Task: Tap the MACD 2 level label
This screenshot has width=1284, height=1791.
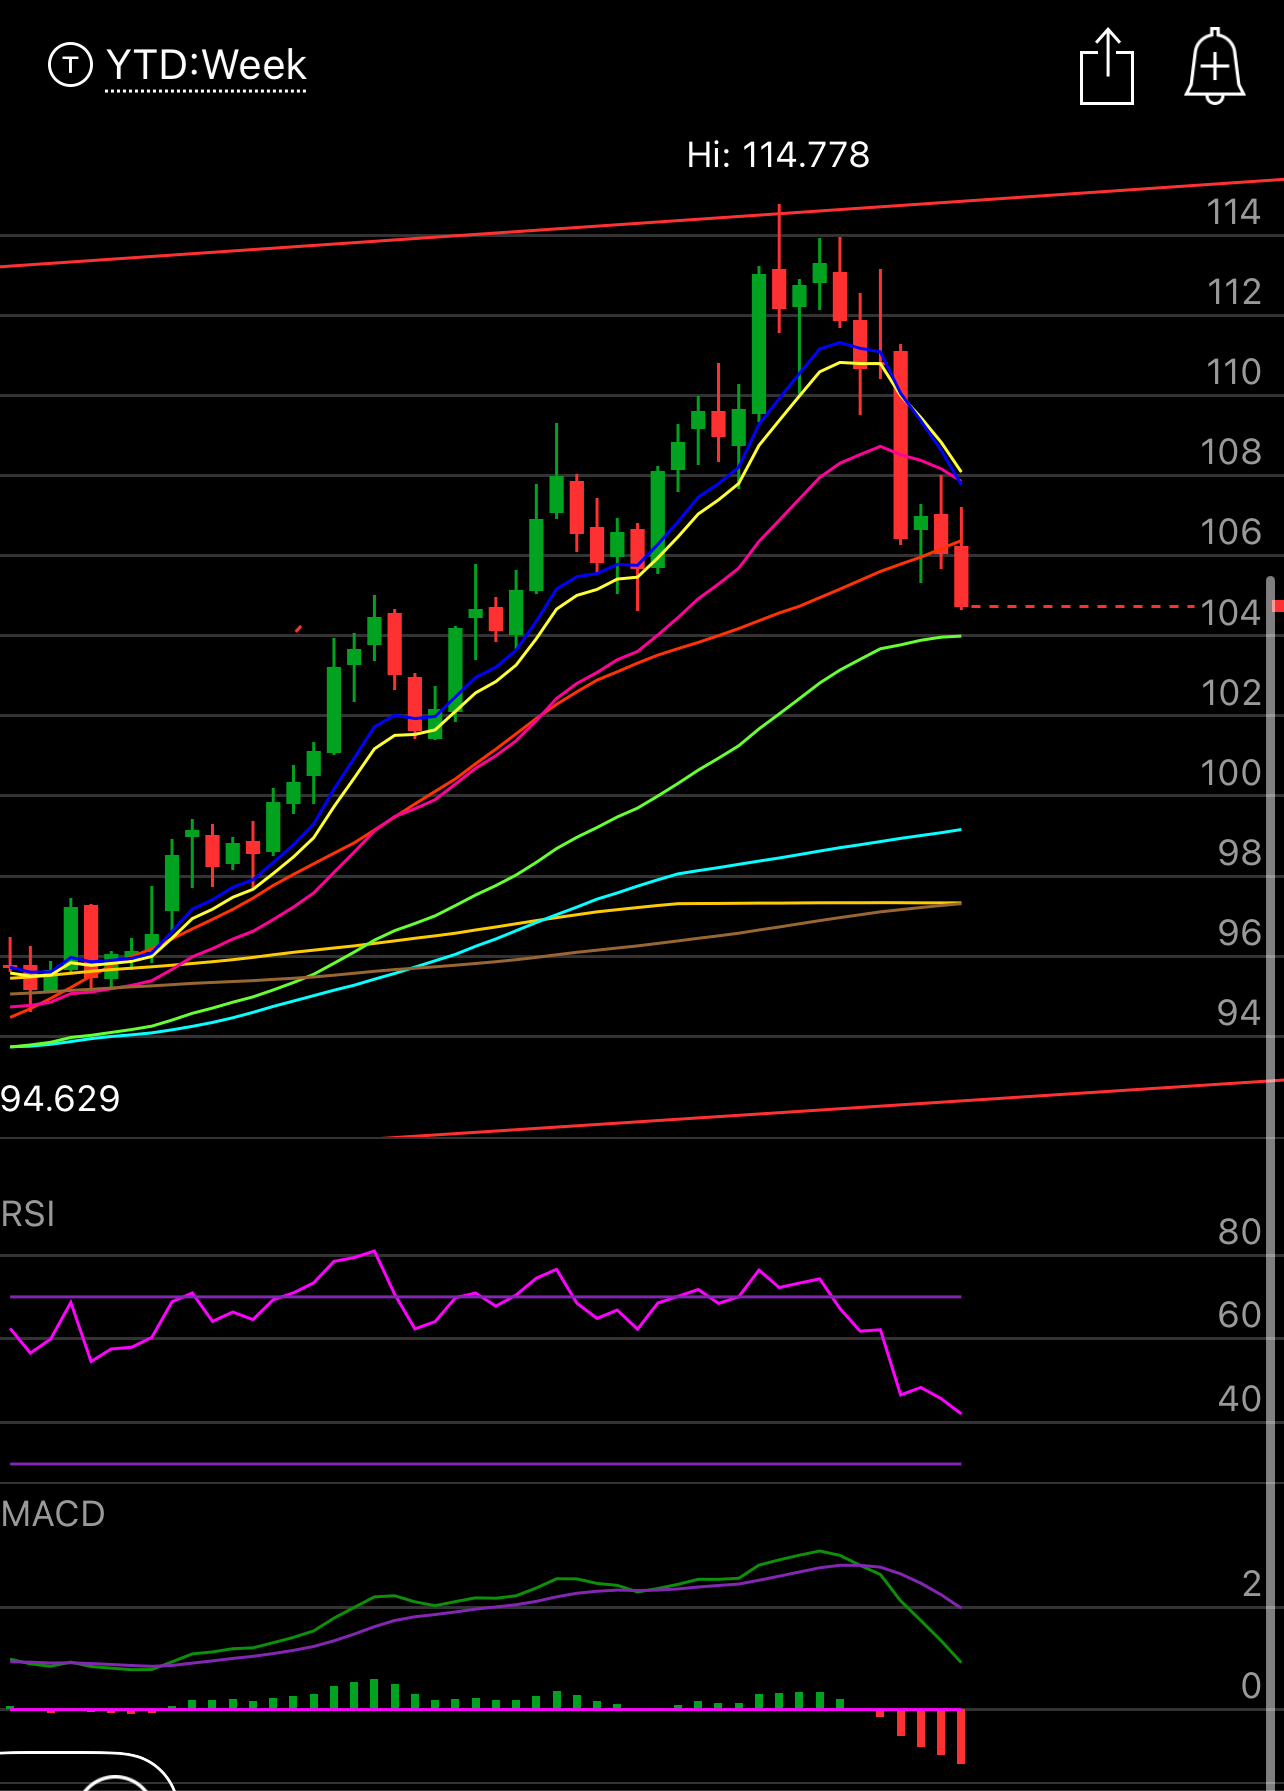Action: [x=1251, y=1584]
